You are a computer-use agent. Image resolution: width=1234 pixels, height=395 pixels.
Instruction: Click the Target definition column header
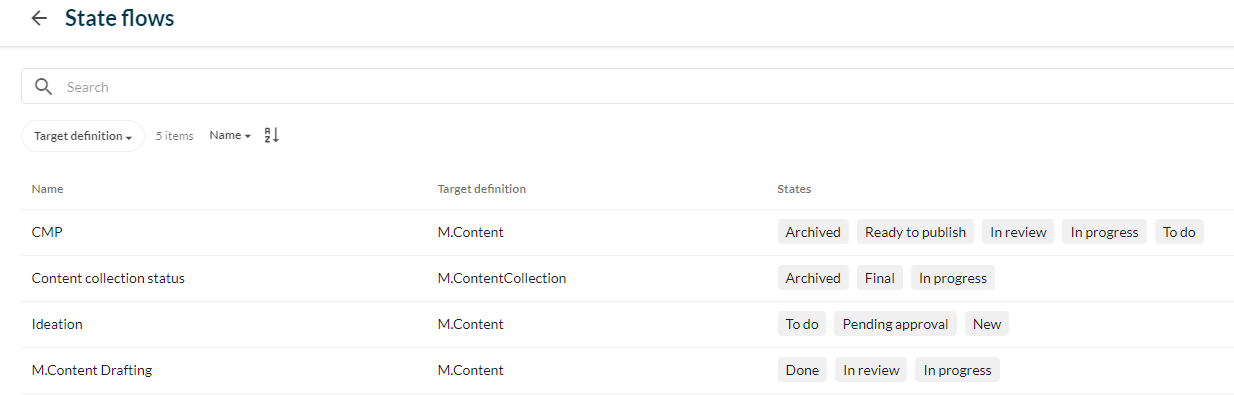482,188
